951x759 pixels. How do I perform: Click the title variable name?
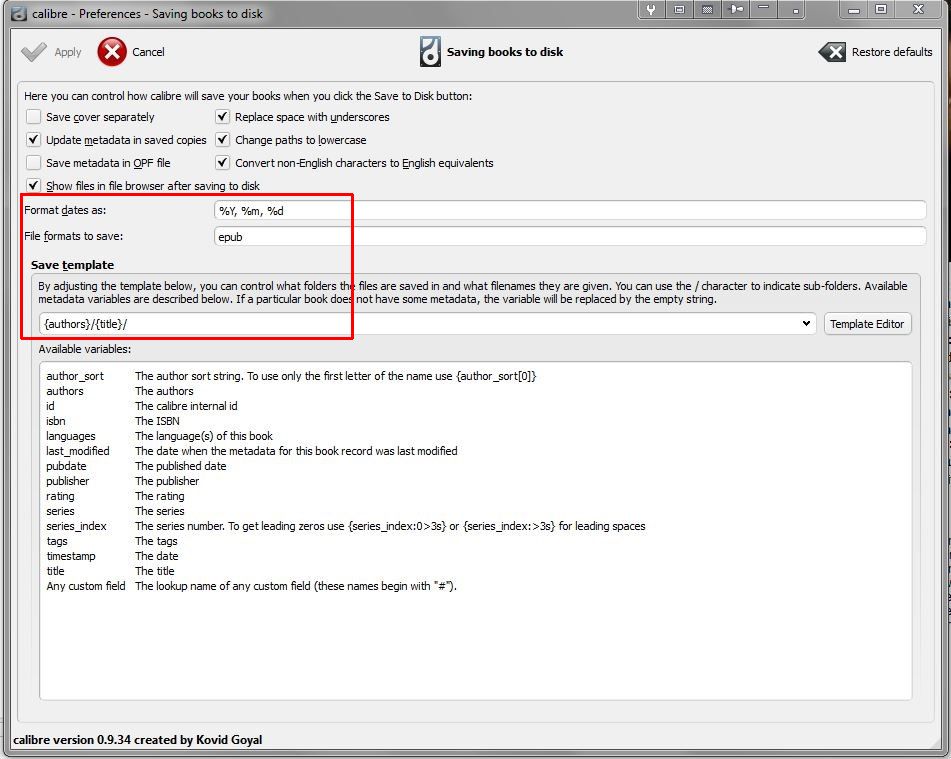55,571
